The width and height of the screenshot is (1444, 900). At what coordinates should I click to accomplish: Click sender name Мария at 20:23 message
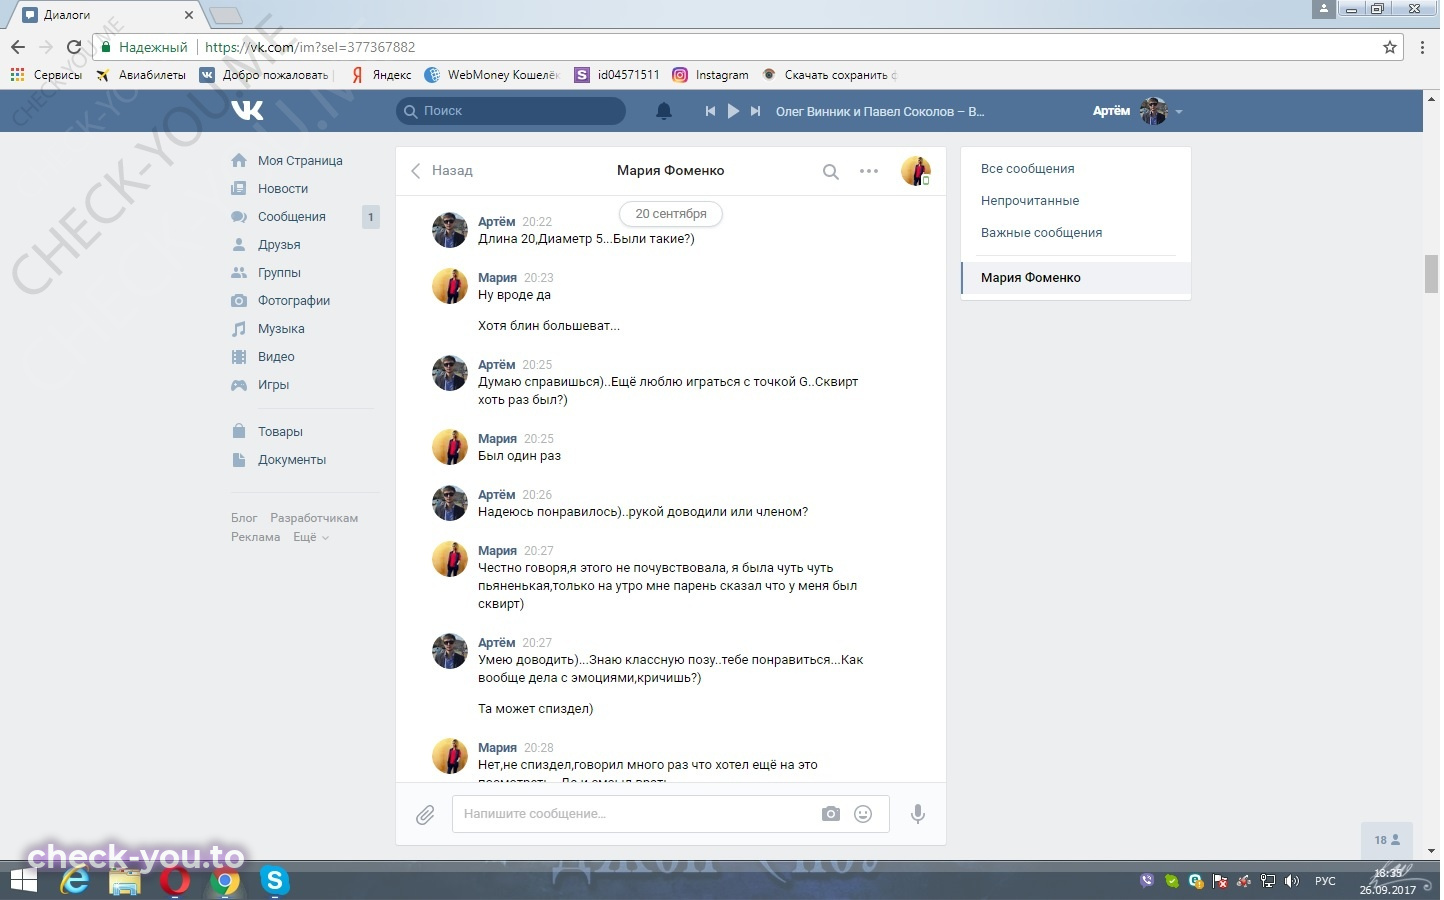[497, 277]
